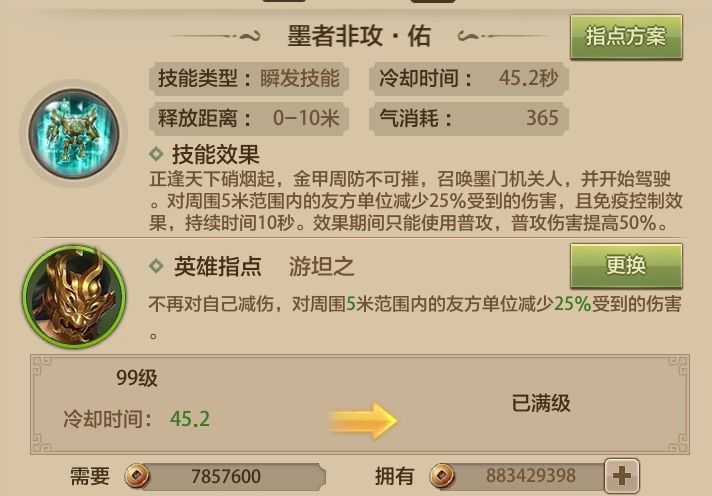Select the 技能类型 瞬发技能 field
The width and height of the screenshot is (712, 496).
click(248, 78)
